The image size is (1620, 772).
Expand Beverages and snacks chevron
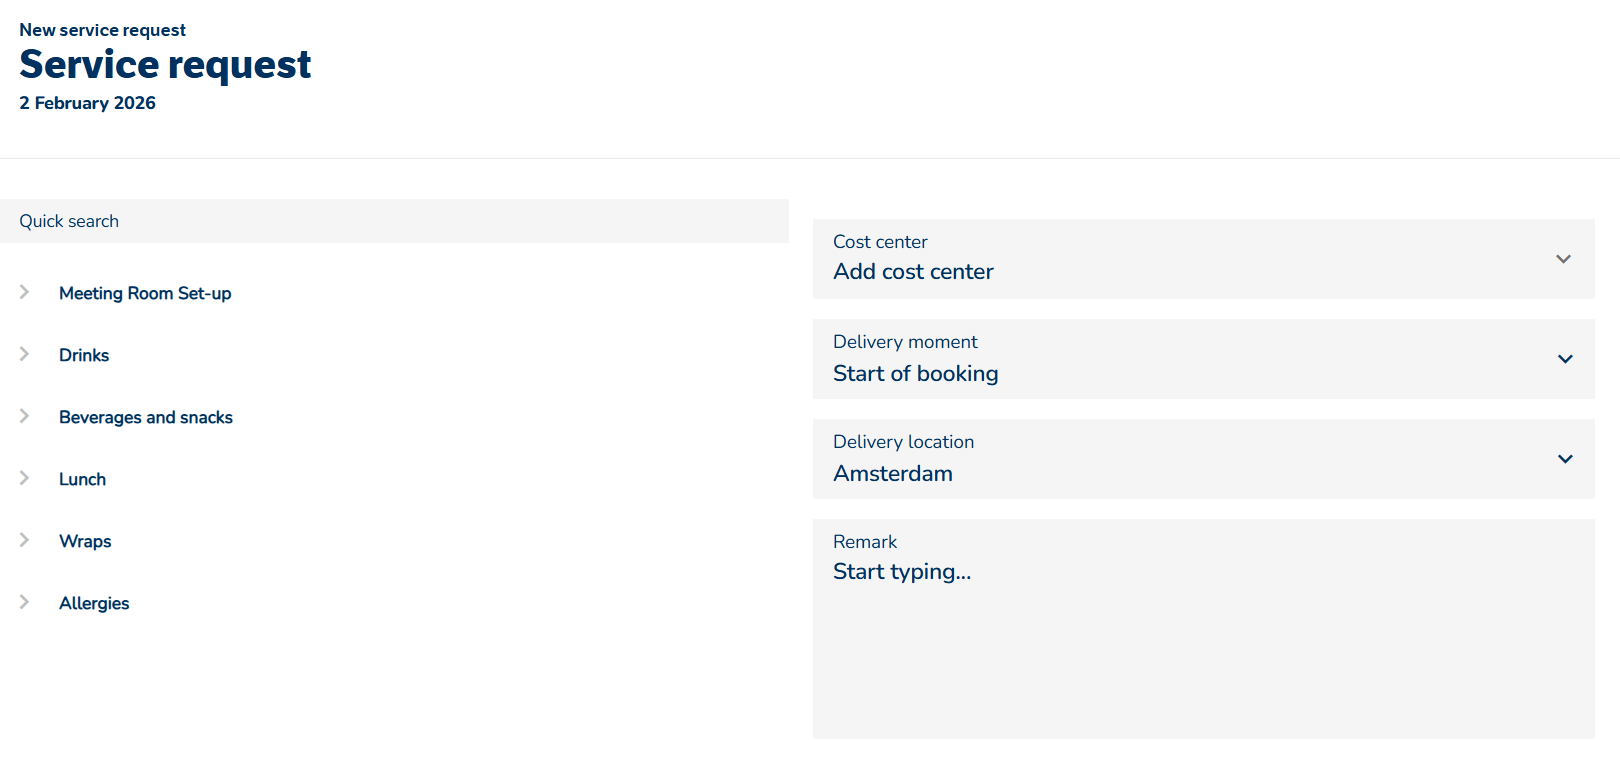[x=25, y=416]
